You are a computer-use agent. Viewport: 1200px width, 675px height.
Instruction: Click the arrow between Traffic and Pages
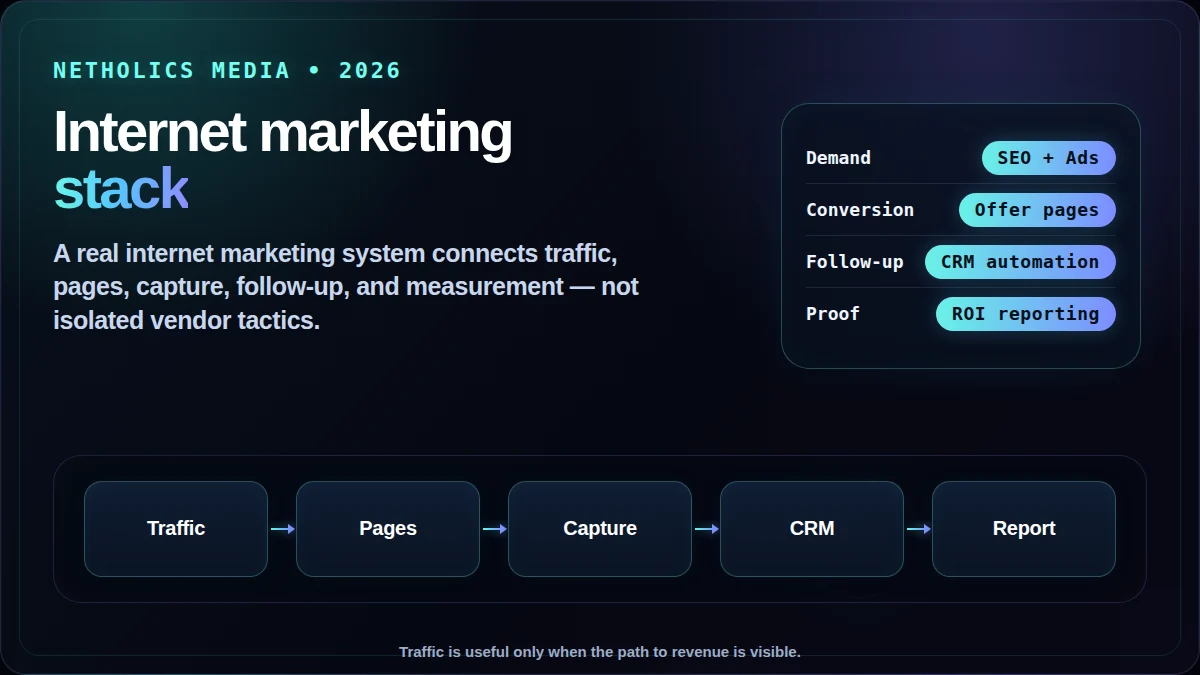(282, 529)
